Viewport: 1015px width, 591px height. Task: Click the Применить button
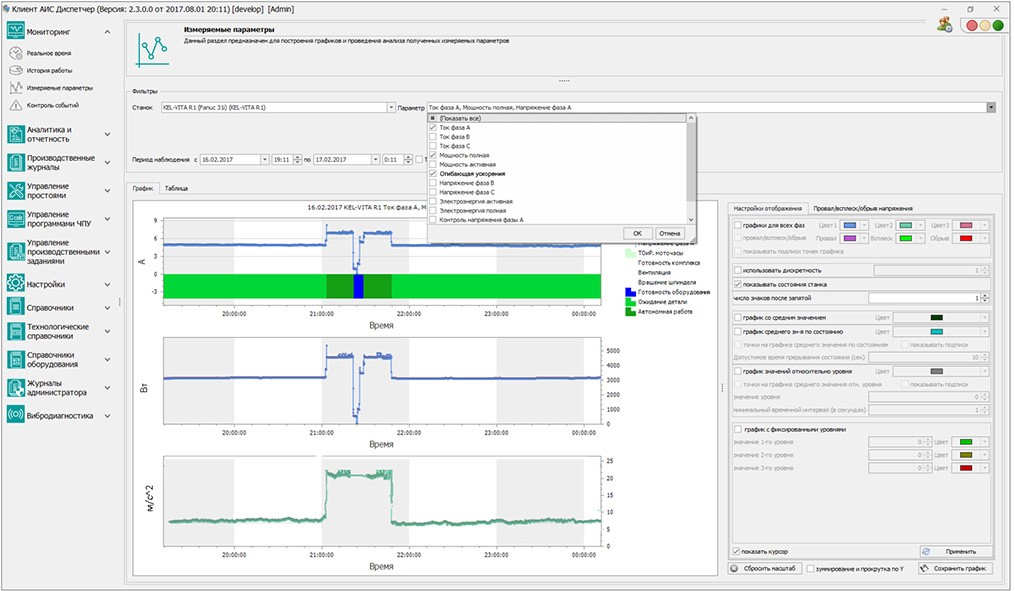(955, 552)
